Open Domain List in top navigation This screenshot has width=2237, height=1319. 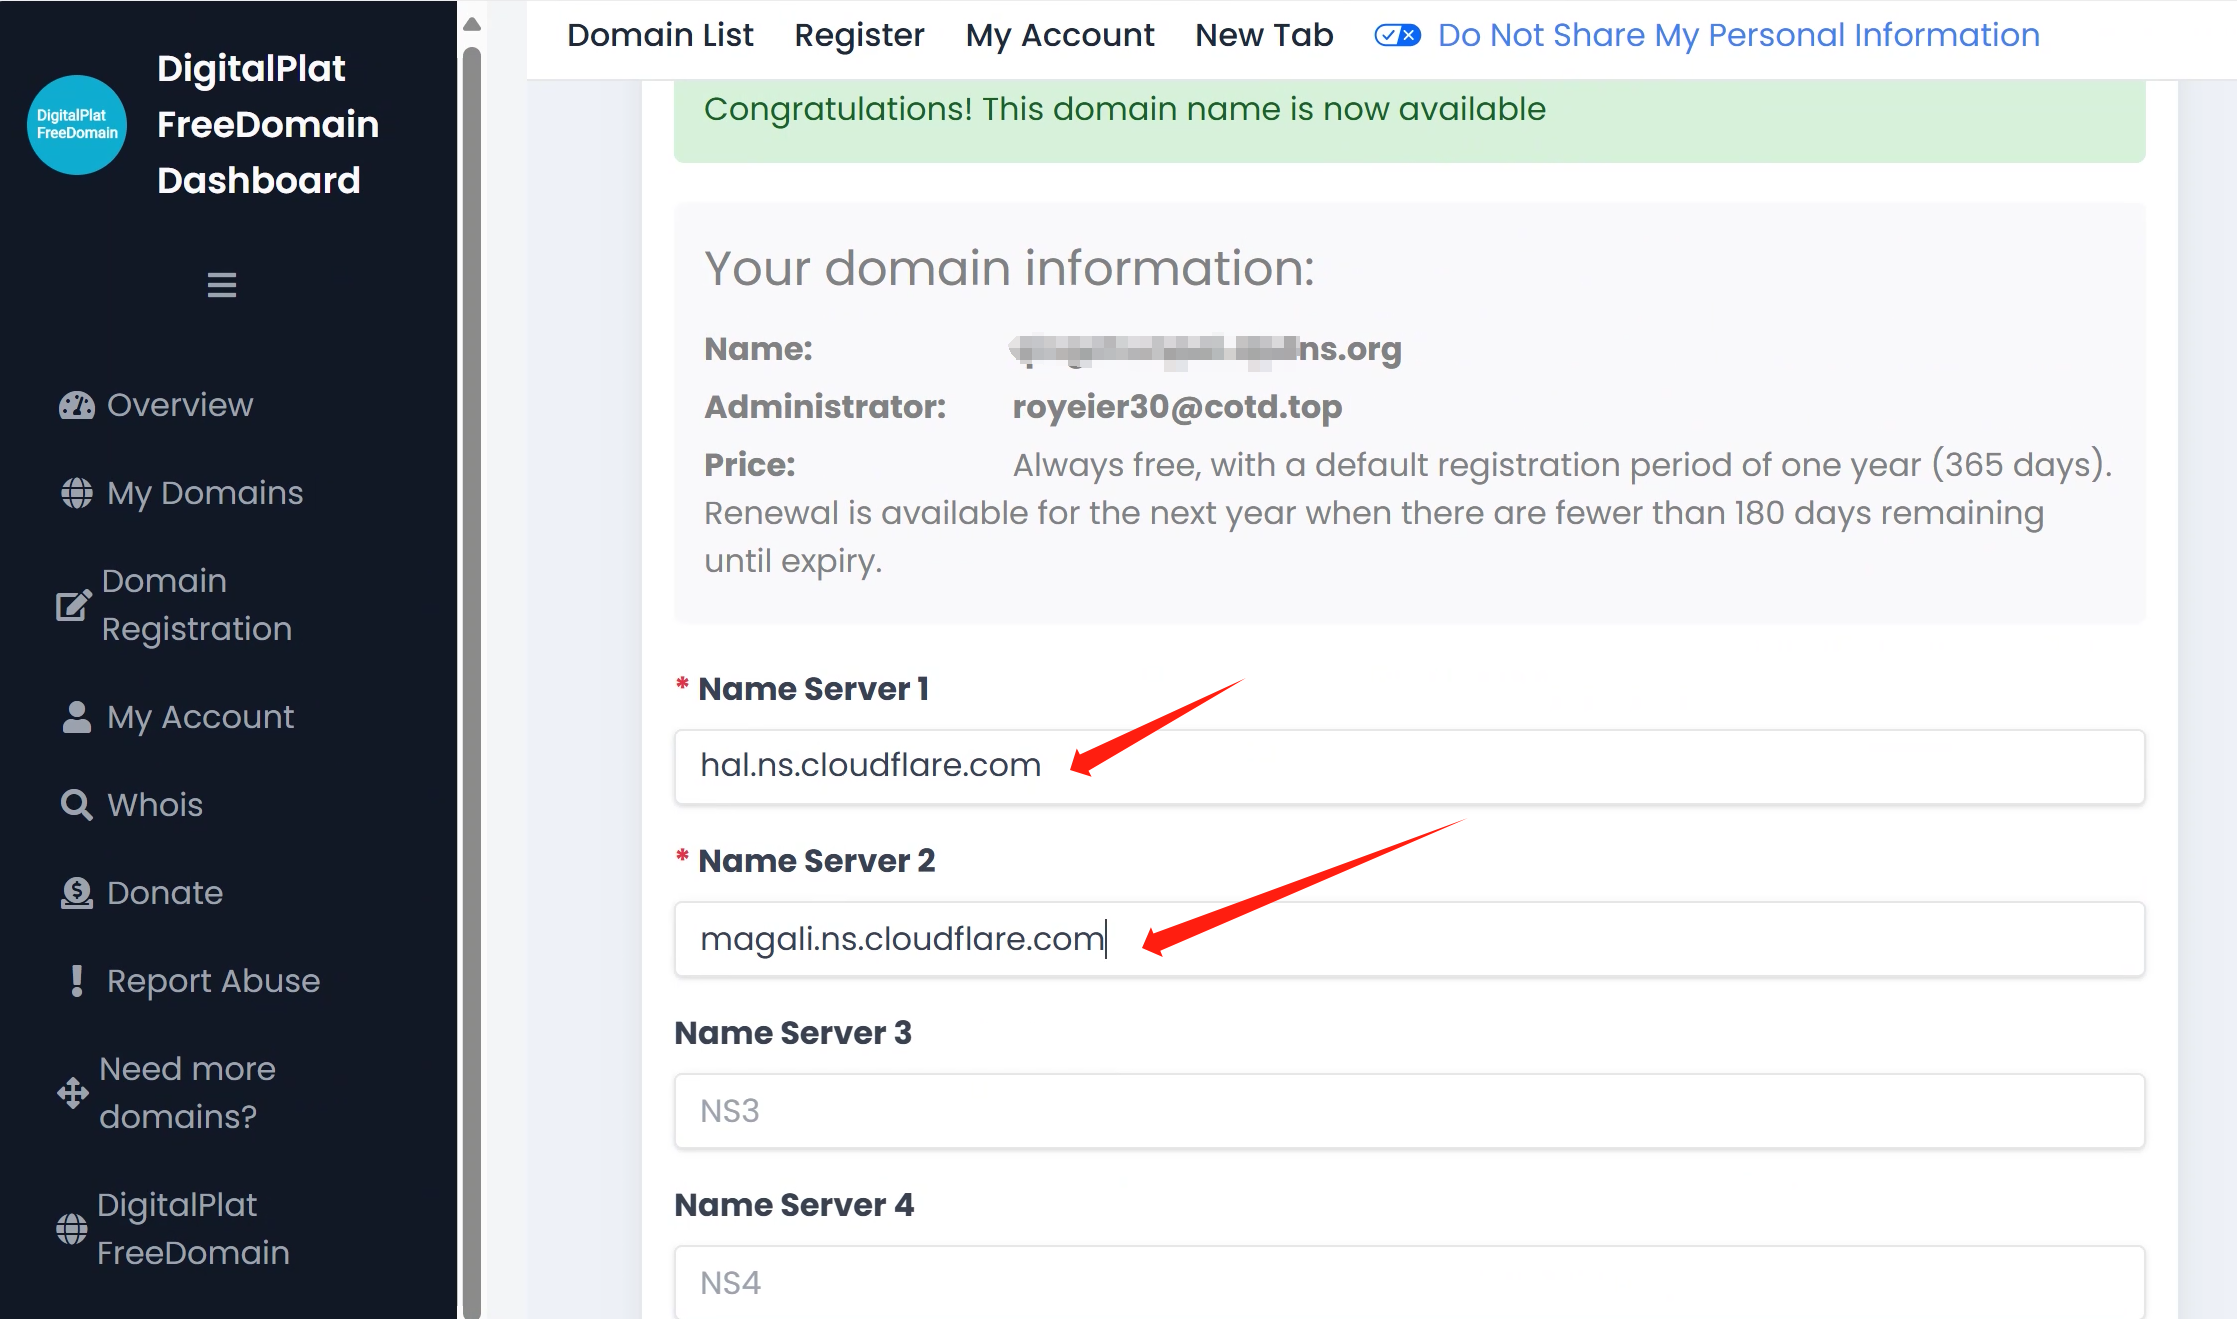(660, 35)
